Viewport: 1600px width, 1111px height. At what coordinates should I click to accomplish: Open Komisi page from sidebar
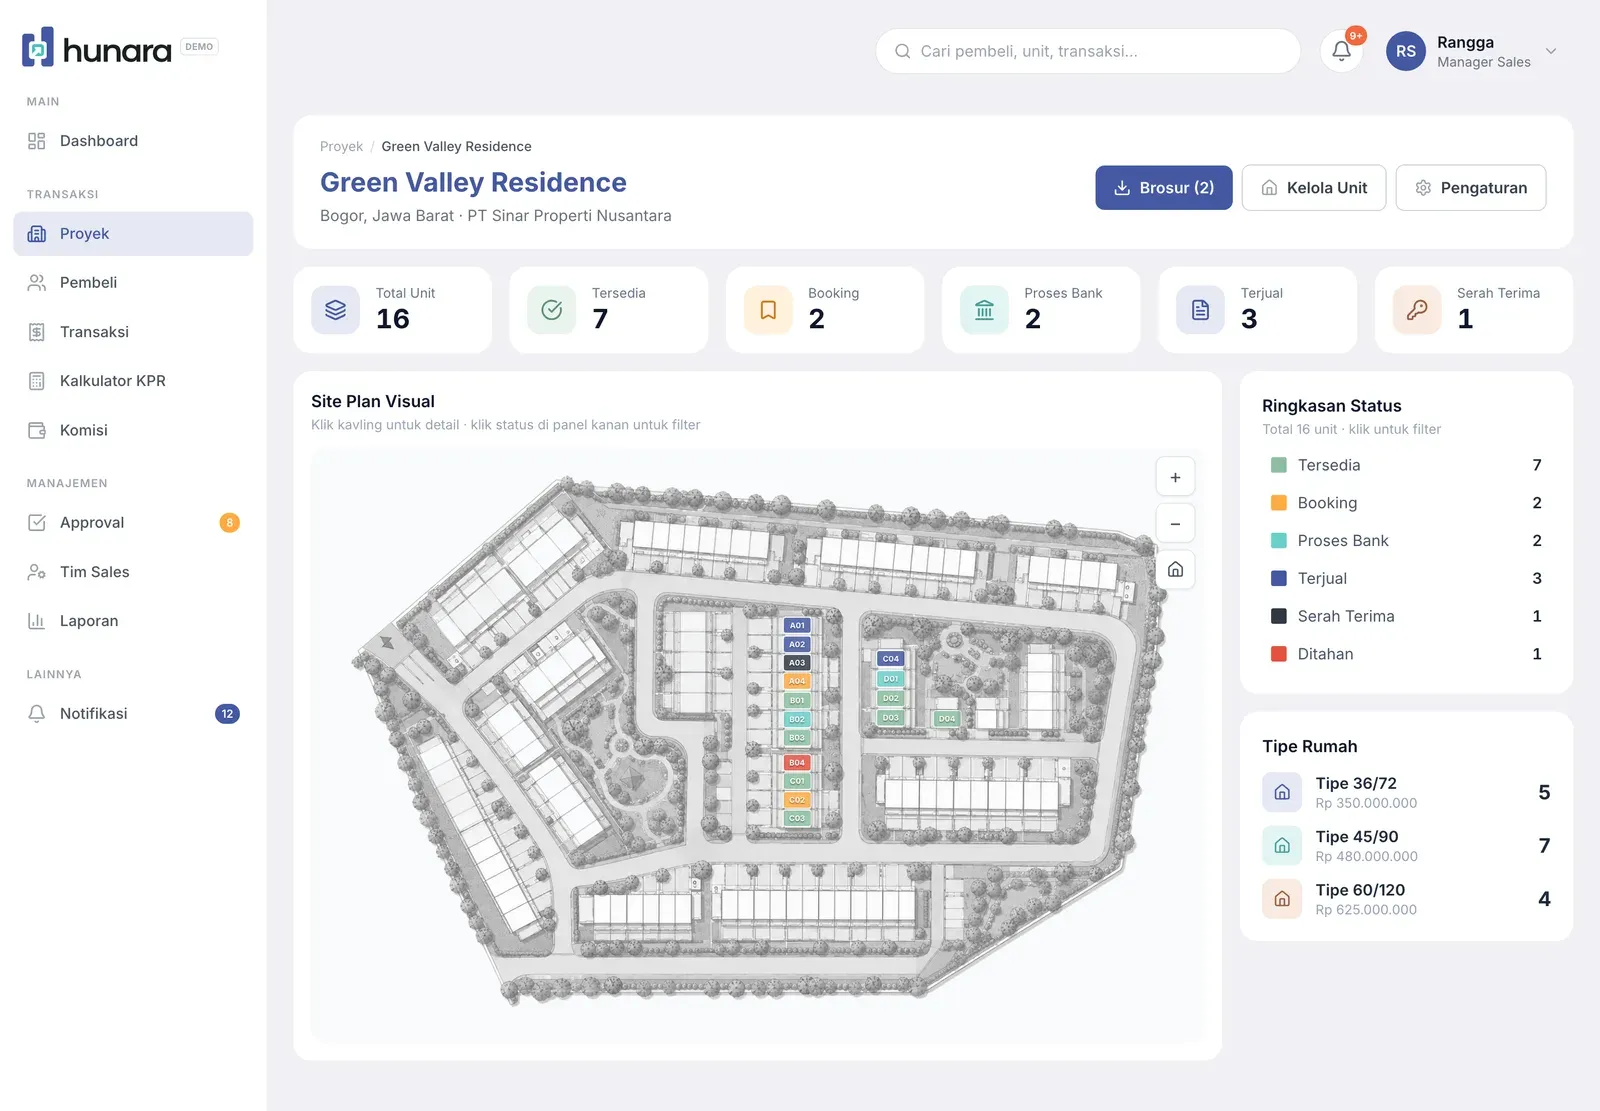coord(133,430)
